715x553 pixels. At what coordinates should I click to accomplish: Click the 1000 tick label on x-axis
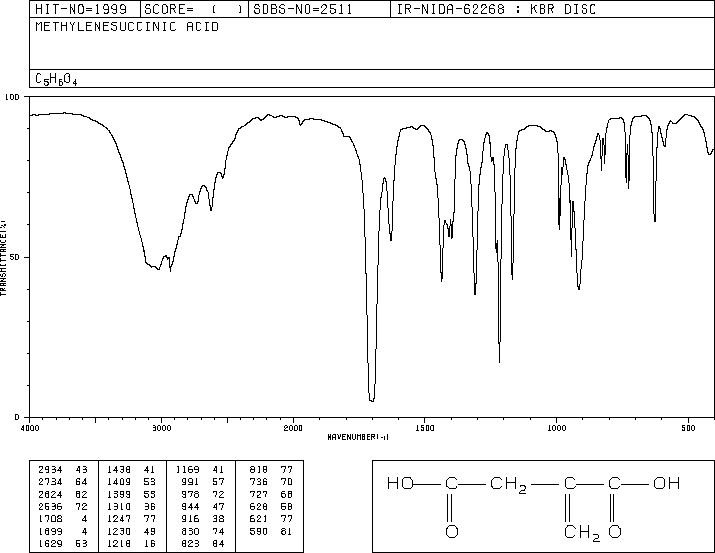556,428
